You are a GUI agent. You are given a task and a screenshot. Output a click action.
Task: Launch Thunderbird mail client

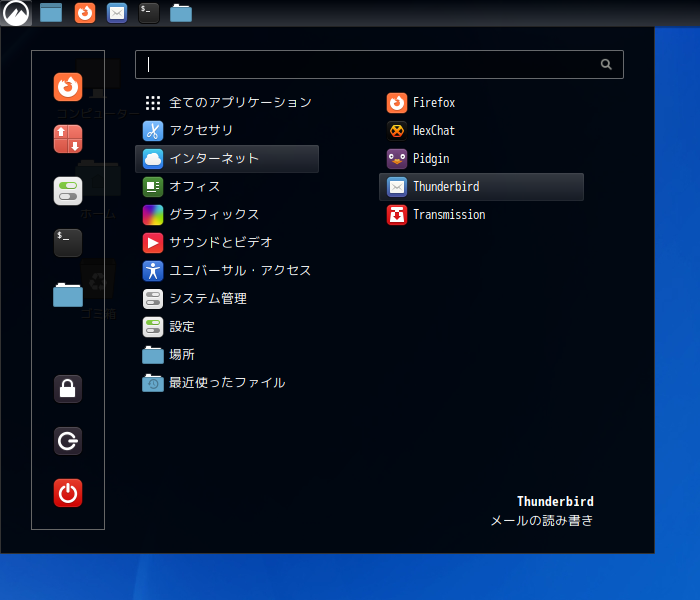point(481,187)
